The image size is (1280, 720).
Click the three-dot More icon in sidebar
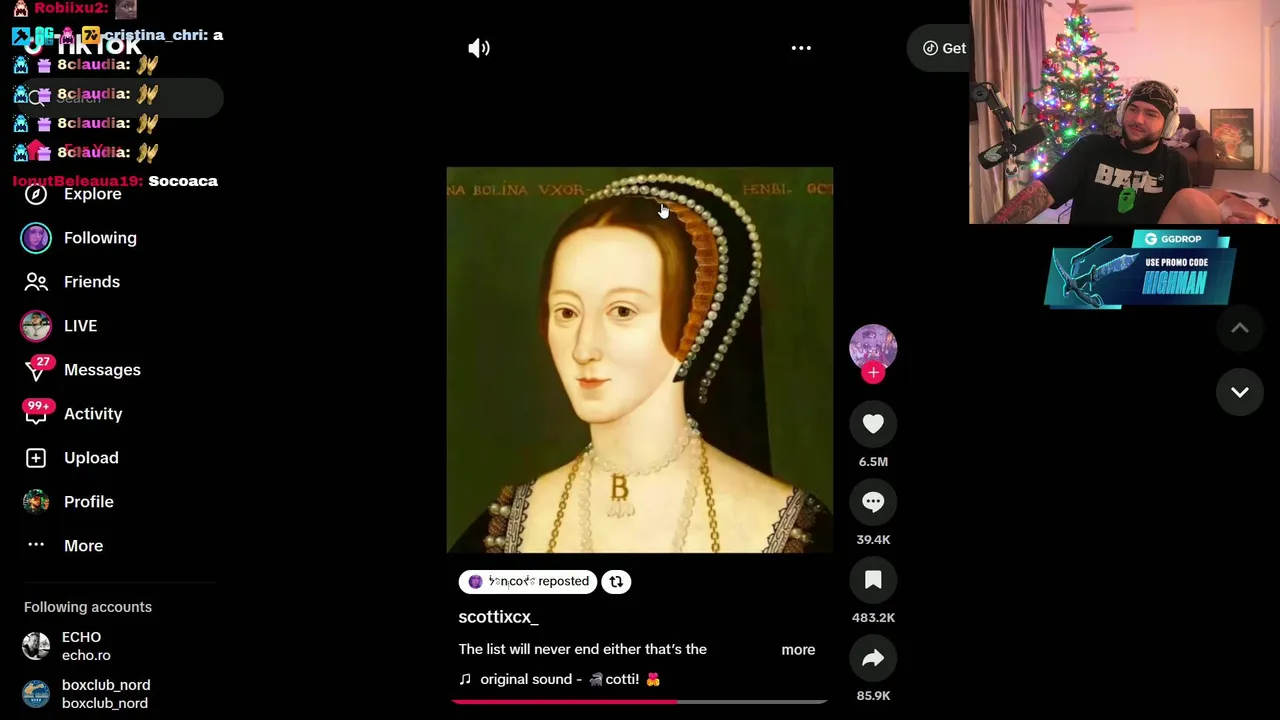36,545
